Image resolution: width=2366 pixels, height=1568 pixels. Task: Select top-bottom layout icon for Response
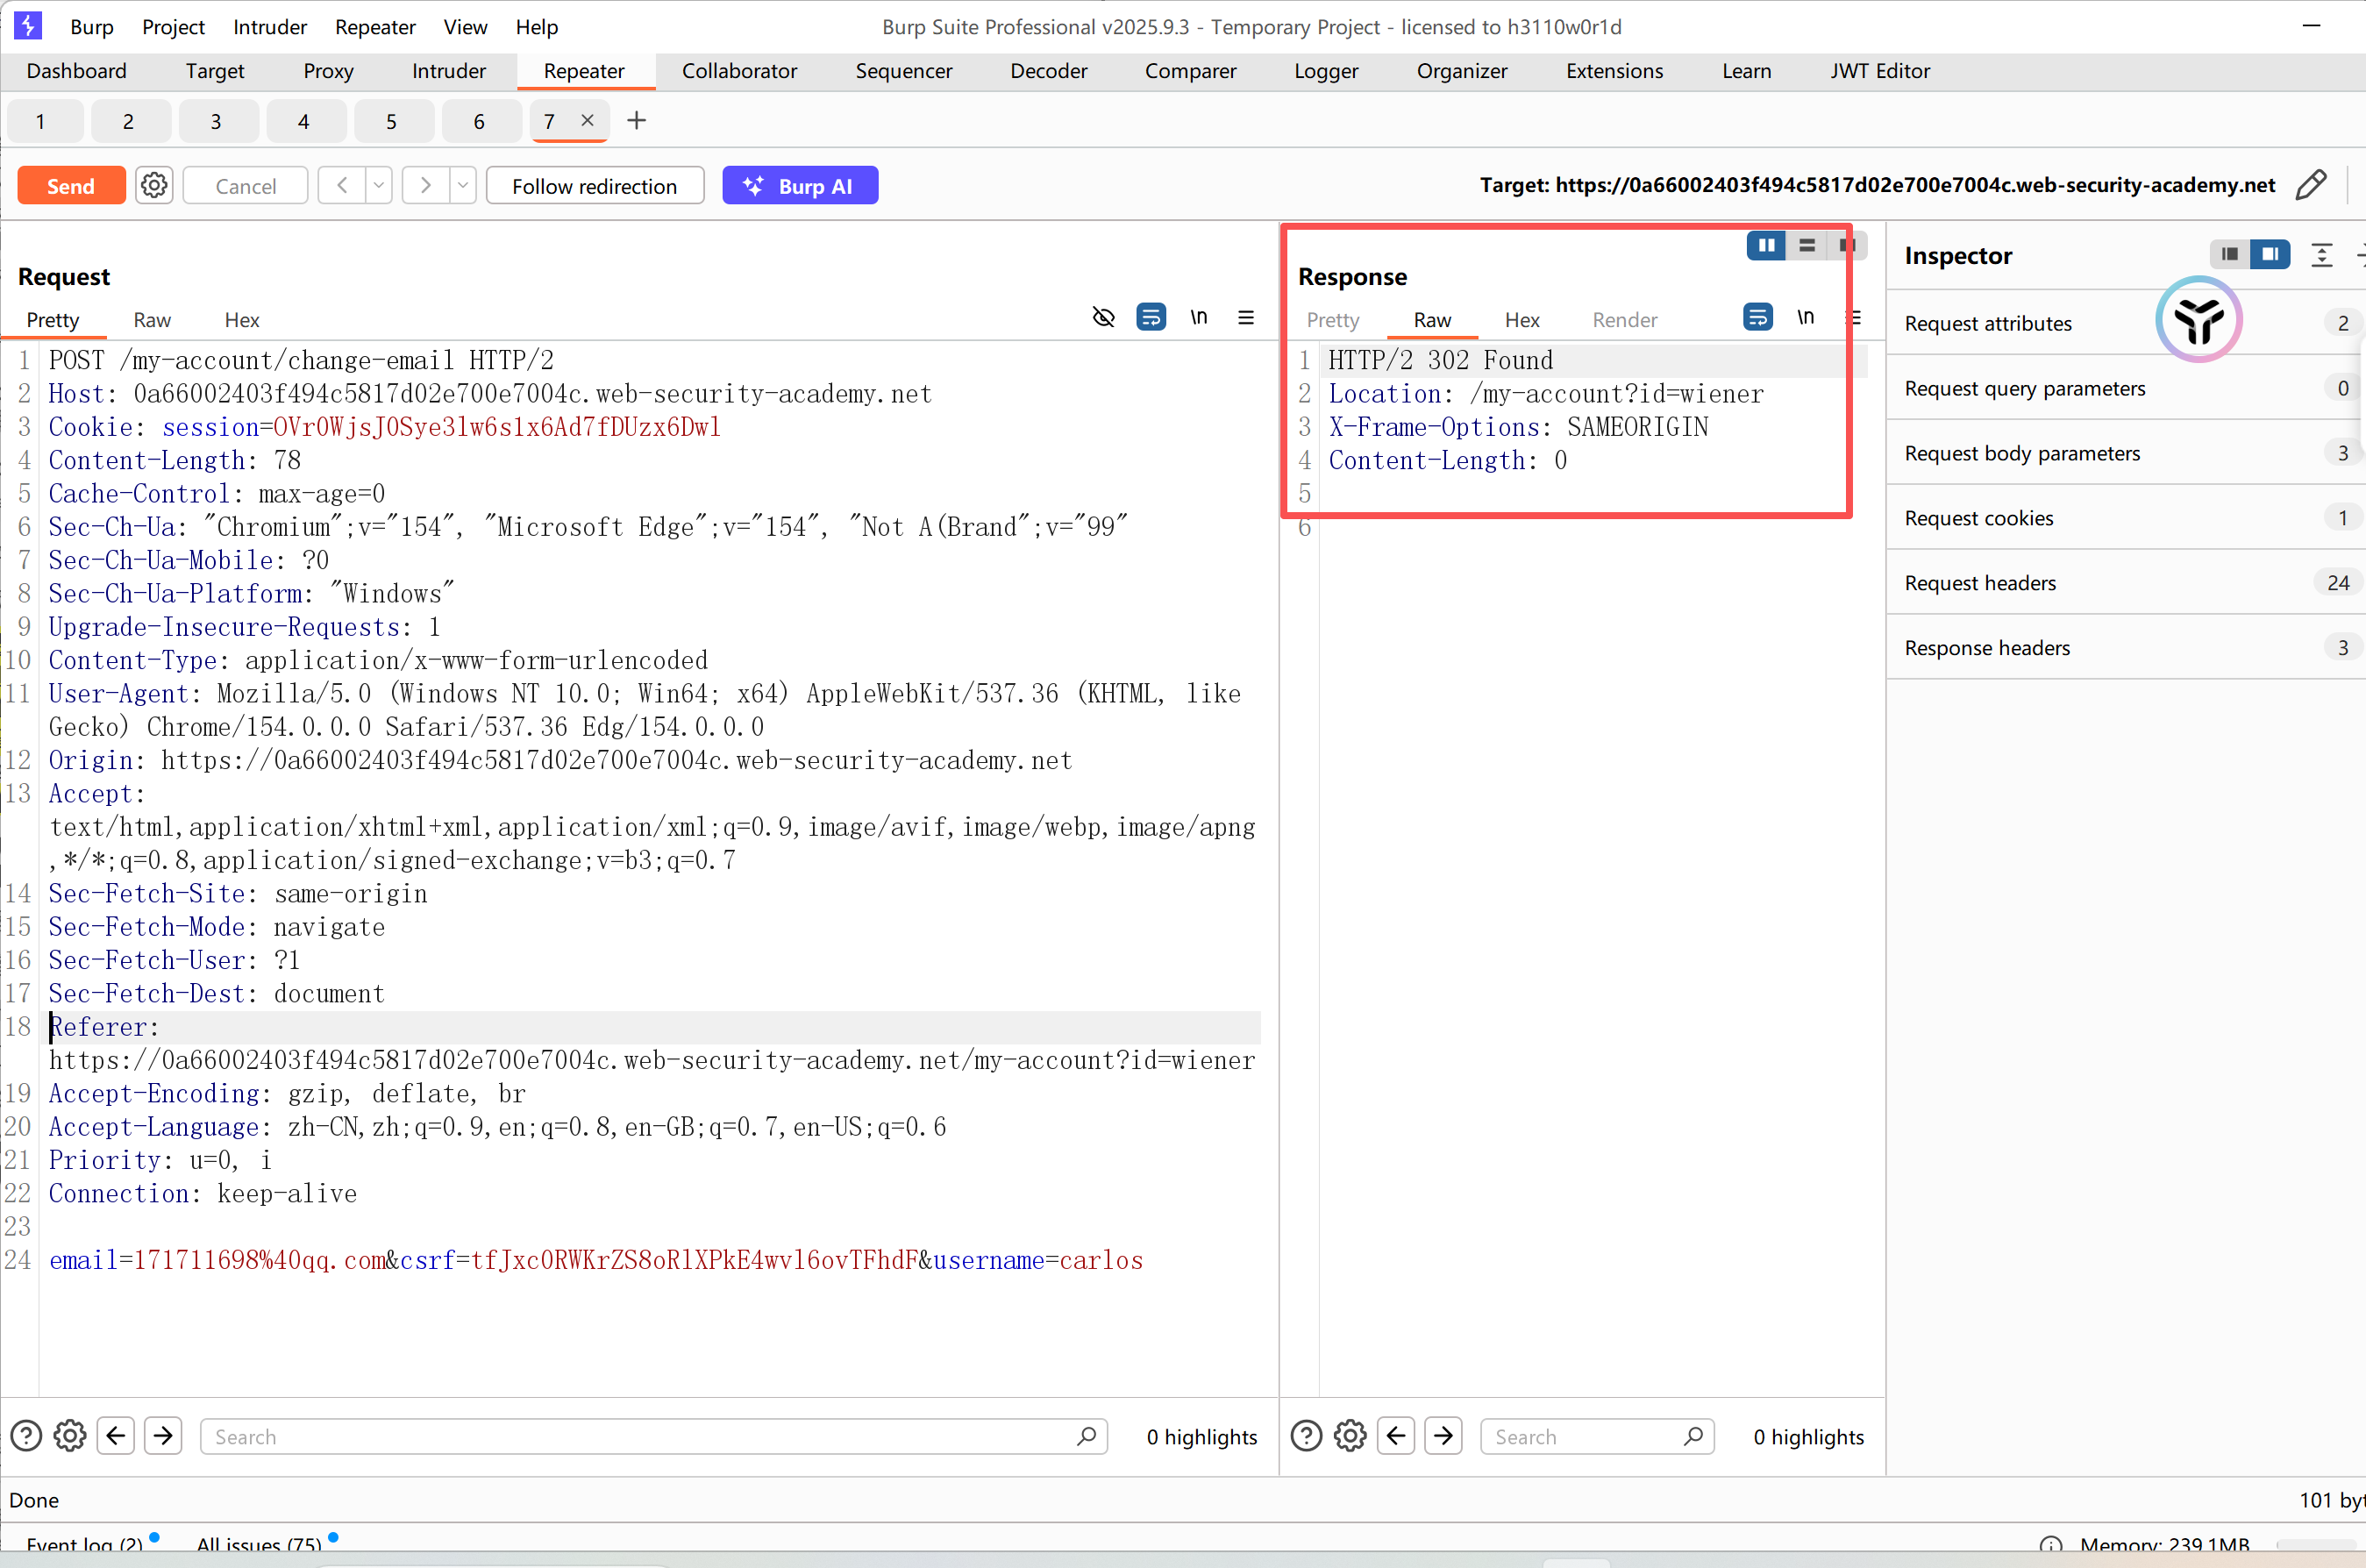click(x=1806, y=245)
